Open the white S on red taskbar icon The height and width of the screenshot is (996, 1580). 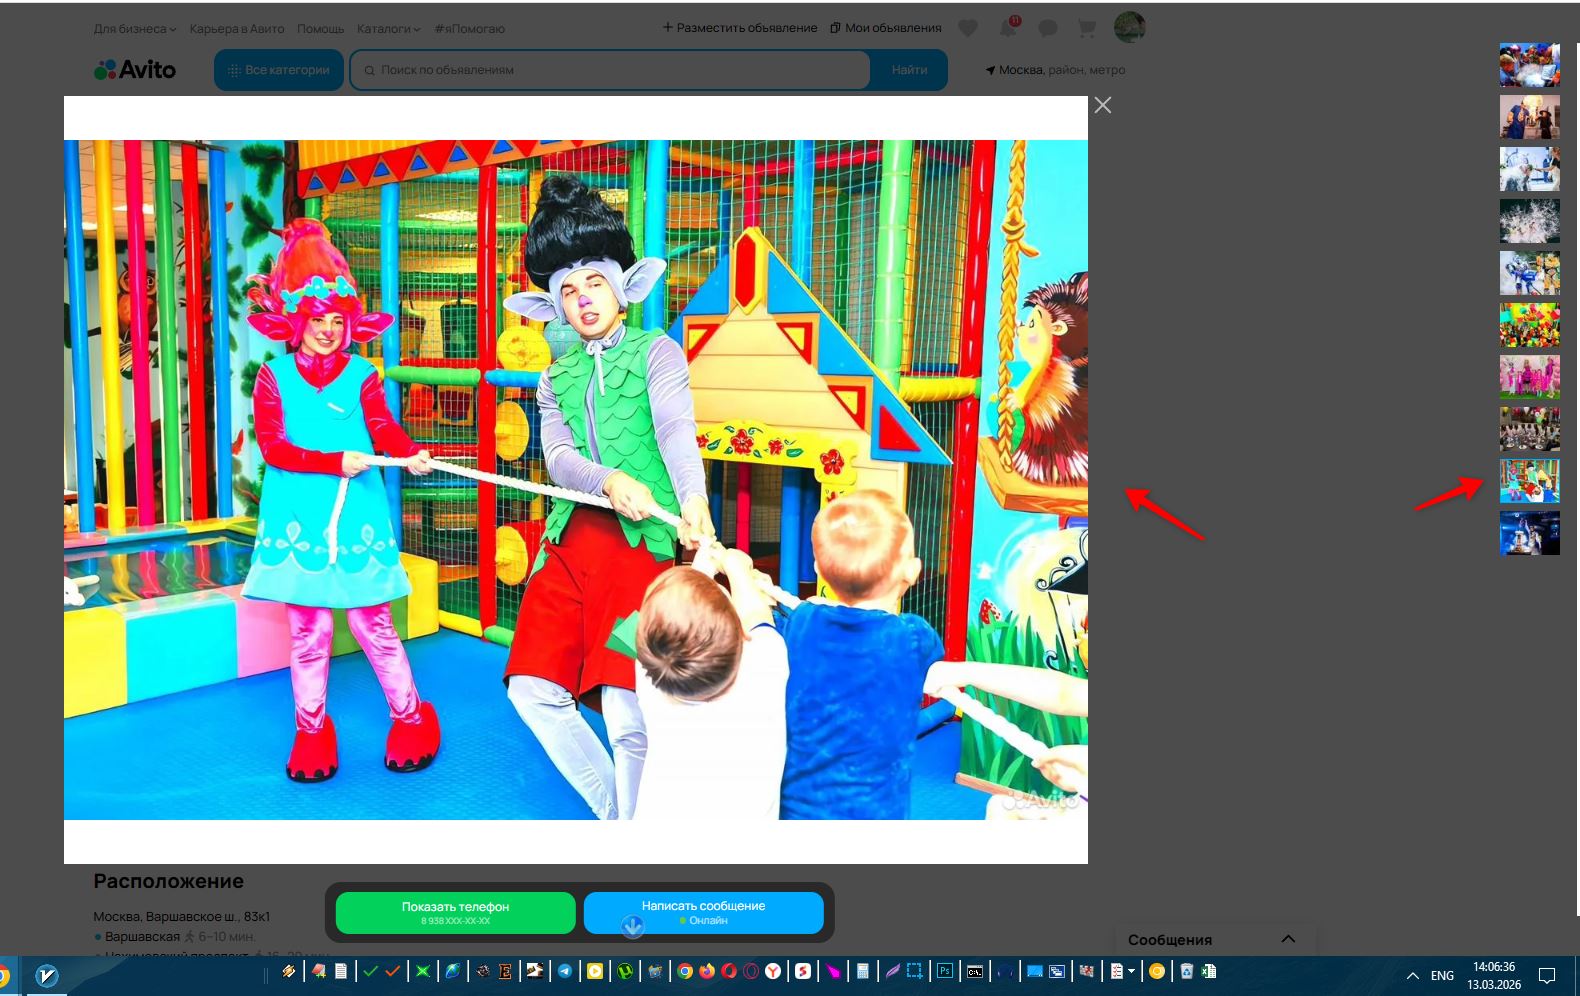[803, 971]
